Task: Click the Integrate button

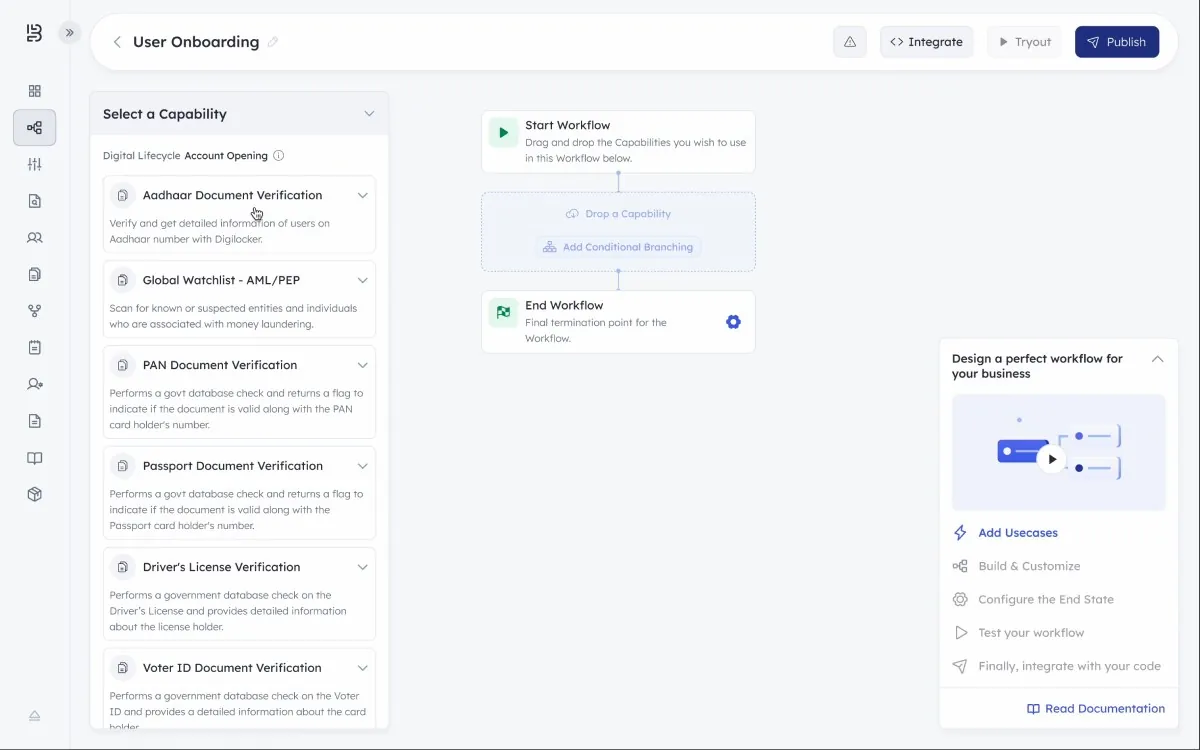Action: coord(926,42)
